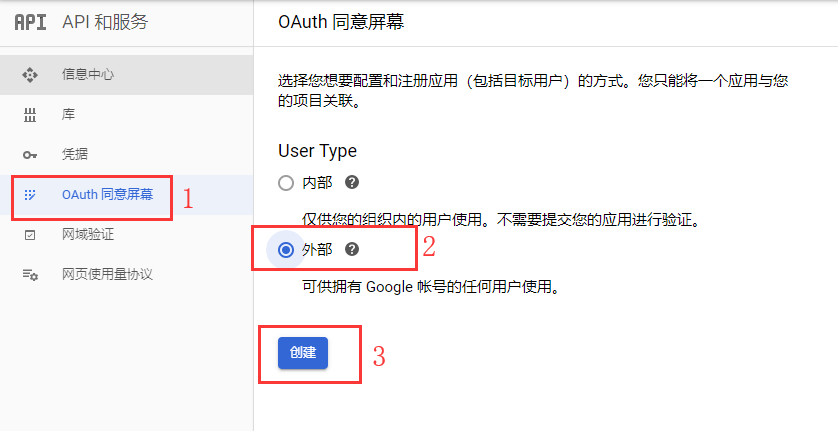Click the 凭据 key icon
This screenshot has height=431, width=838.
click(x=30, y=155)
